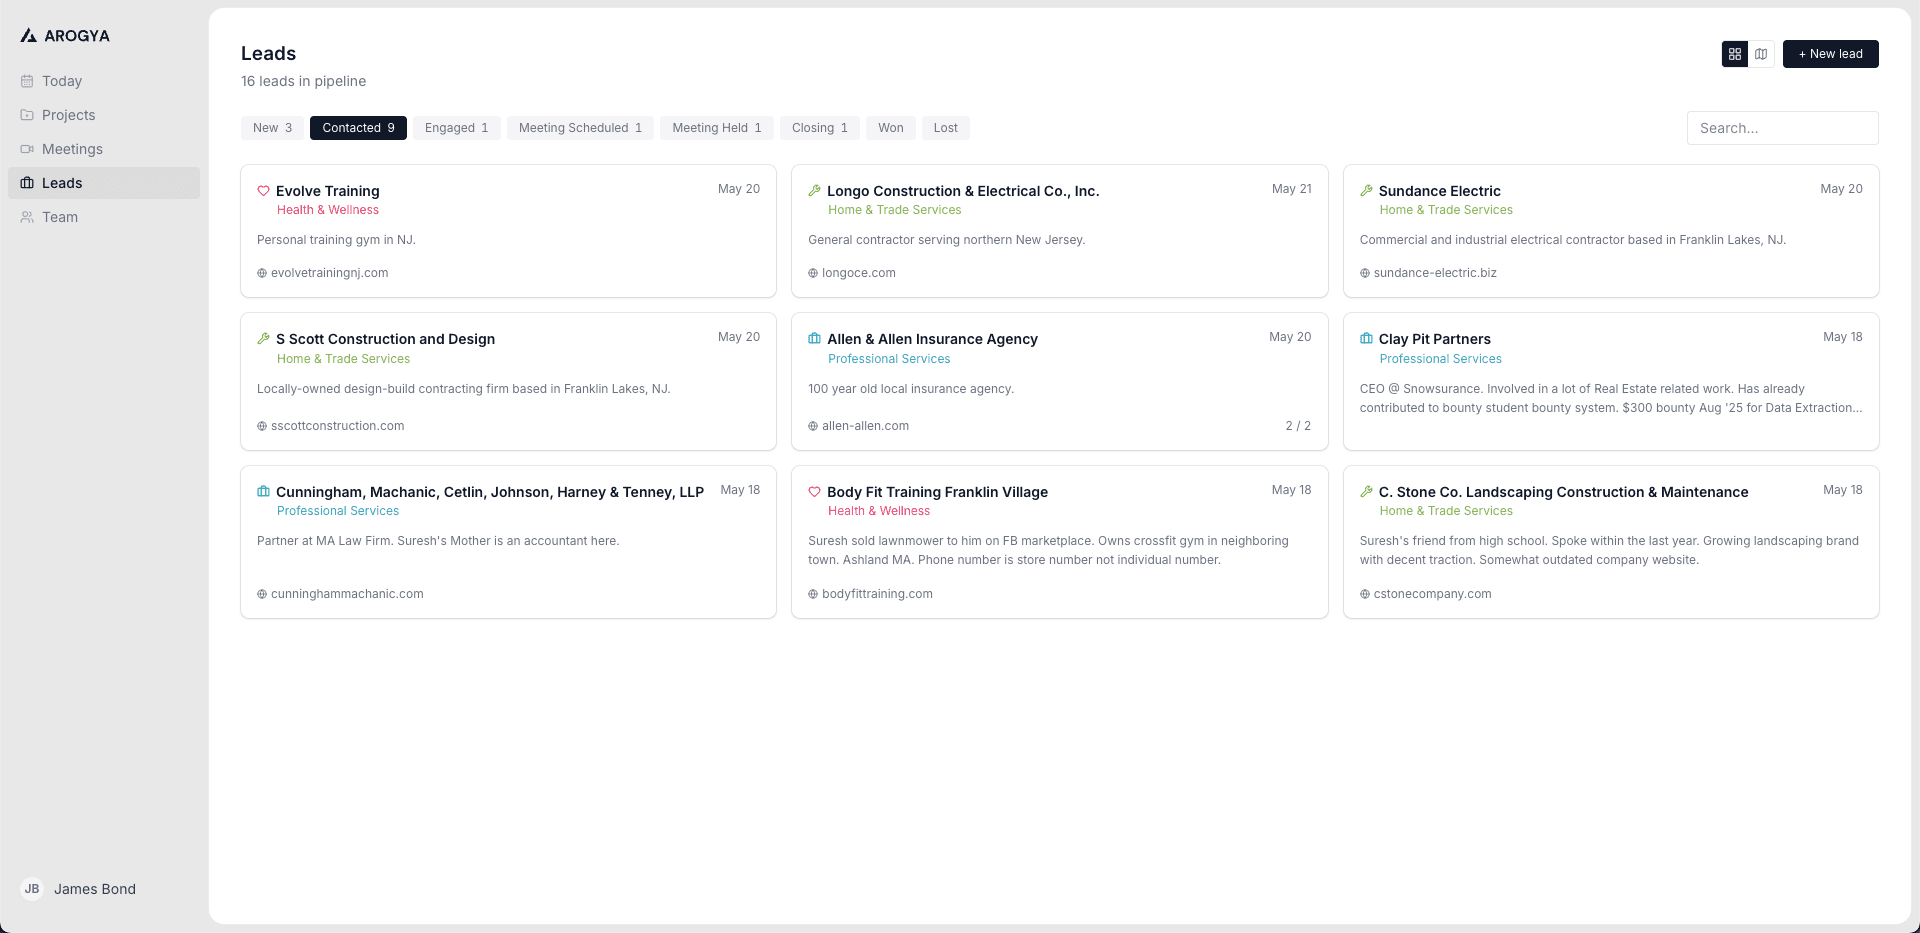Click the Leads briefcase icon in sidebar
The height and width of the screenshot is (933, 1920).
(x=27, y=183)
